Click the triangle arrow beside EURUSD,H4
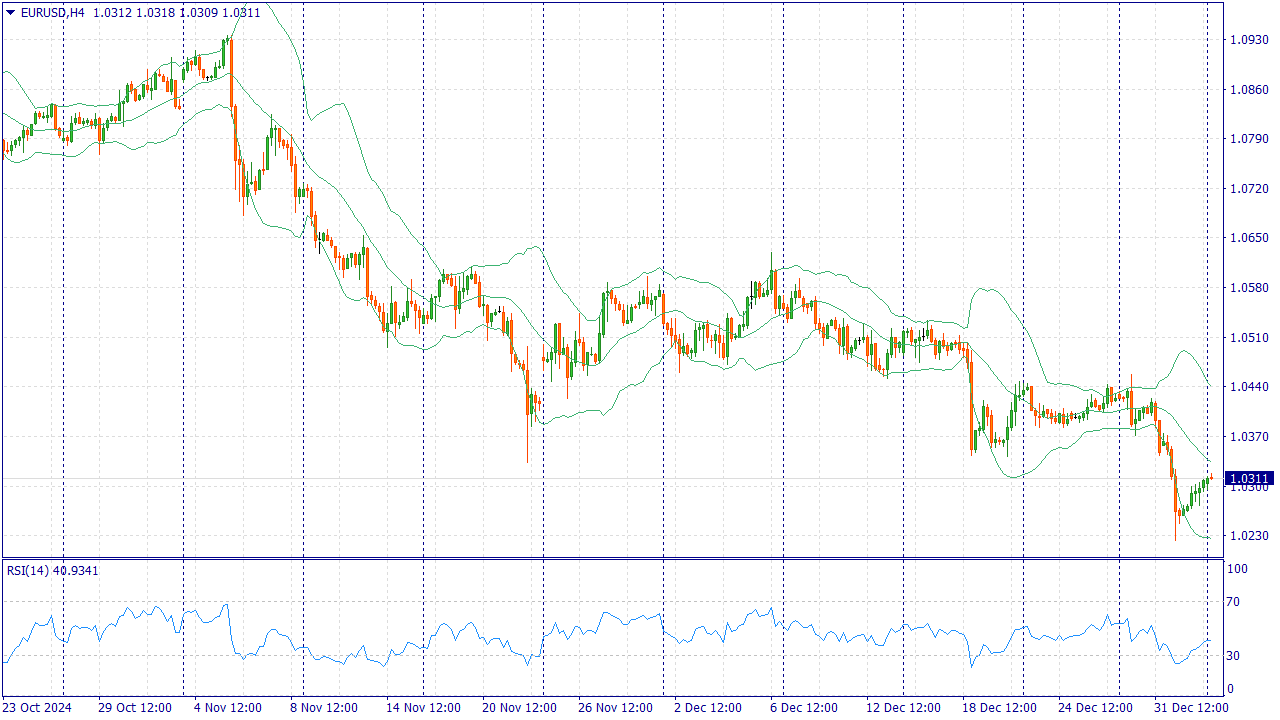Viewport: 1280px width, 720px height. pyautogui.click(x=11, y=13)
